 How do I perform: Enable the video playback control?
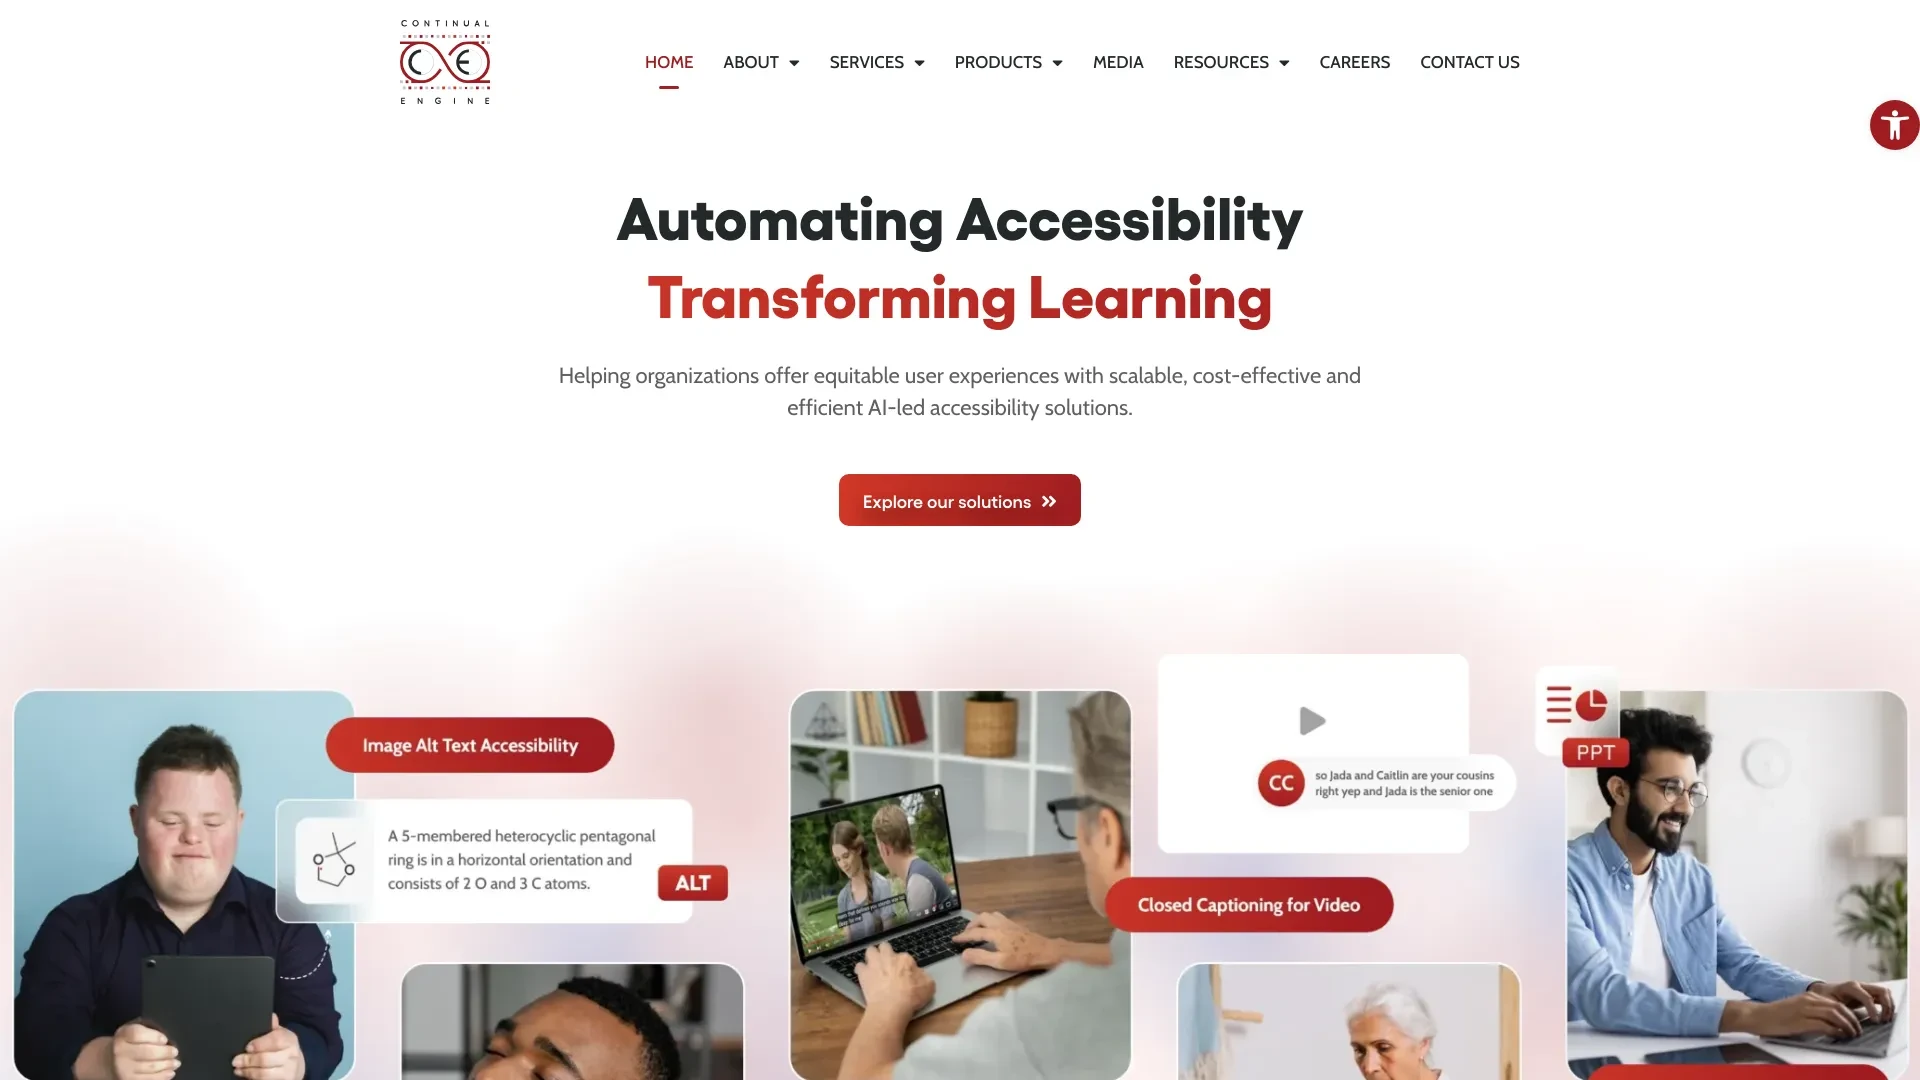(x=1311, y=721)
